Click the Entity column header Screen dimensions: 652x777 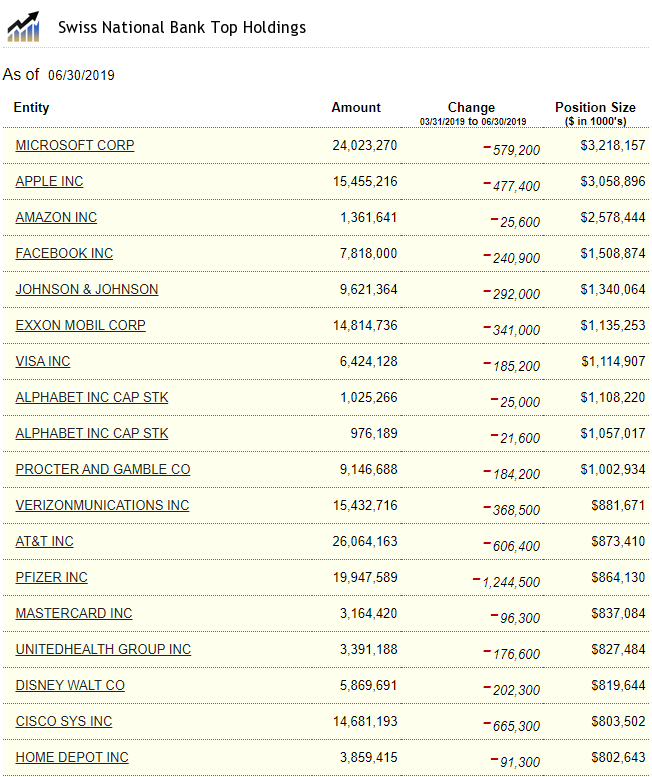(31, 107)
